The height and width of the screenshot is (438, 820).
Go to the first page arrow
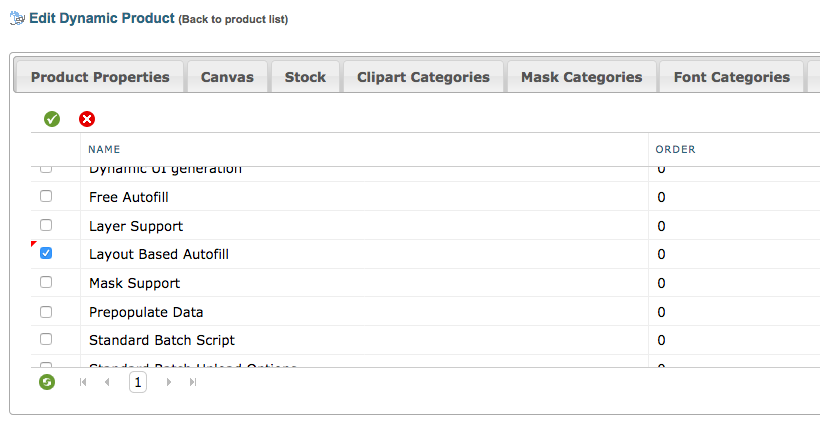click(x=83, y=382)
